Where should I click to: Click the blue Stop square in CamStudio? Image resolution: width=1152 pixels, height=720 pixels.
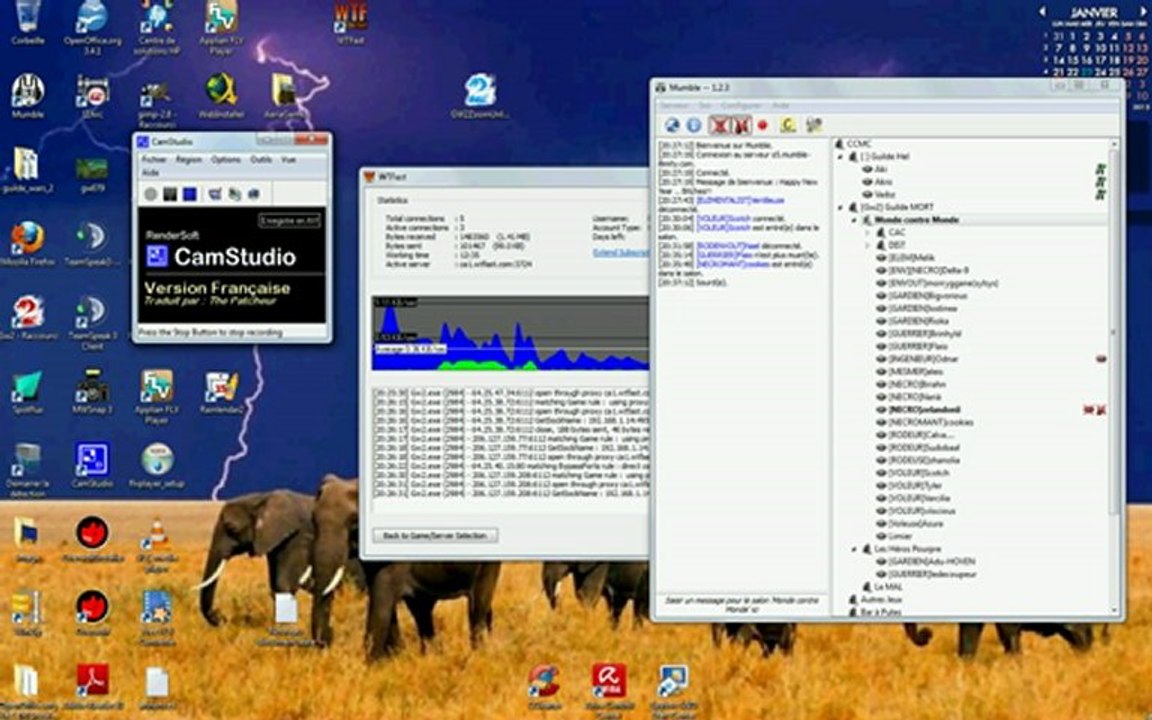point(190,194)
